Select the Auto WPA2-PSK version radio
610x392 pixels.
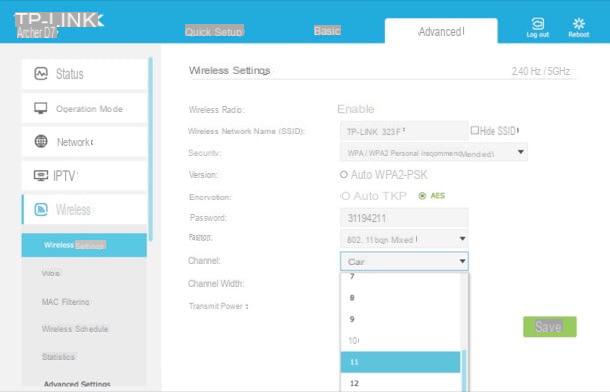[x=344, y=174]
